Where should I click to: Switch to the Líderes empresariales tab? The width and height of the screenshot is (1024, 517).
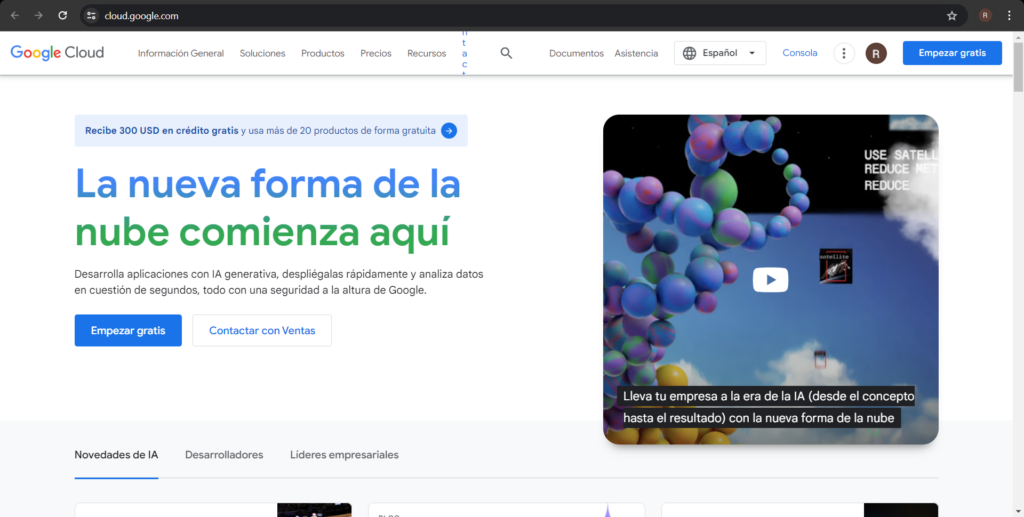coord(344,455)
